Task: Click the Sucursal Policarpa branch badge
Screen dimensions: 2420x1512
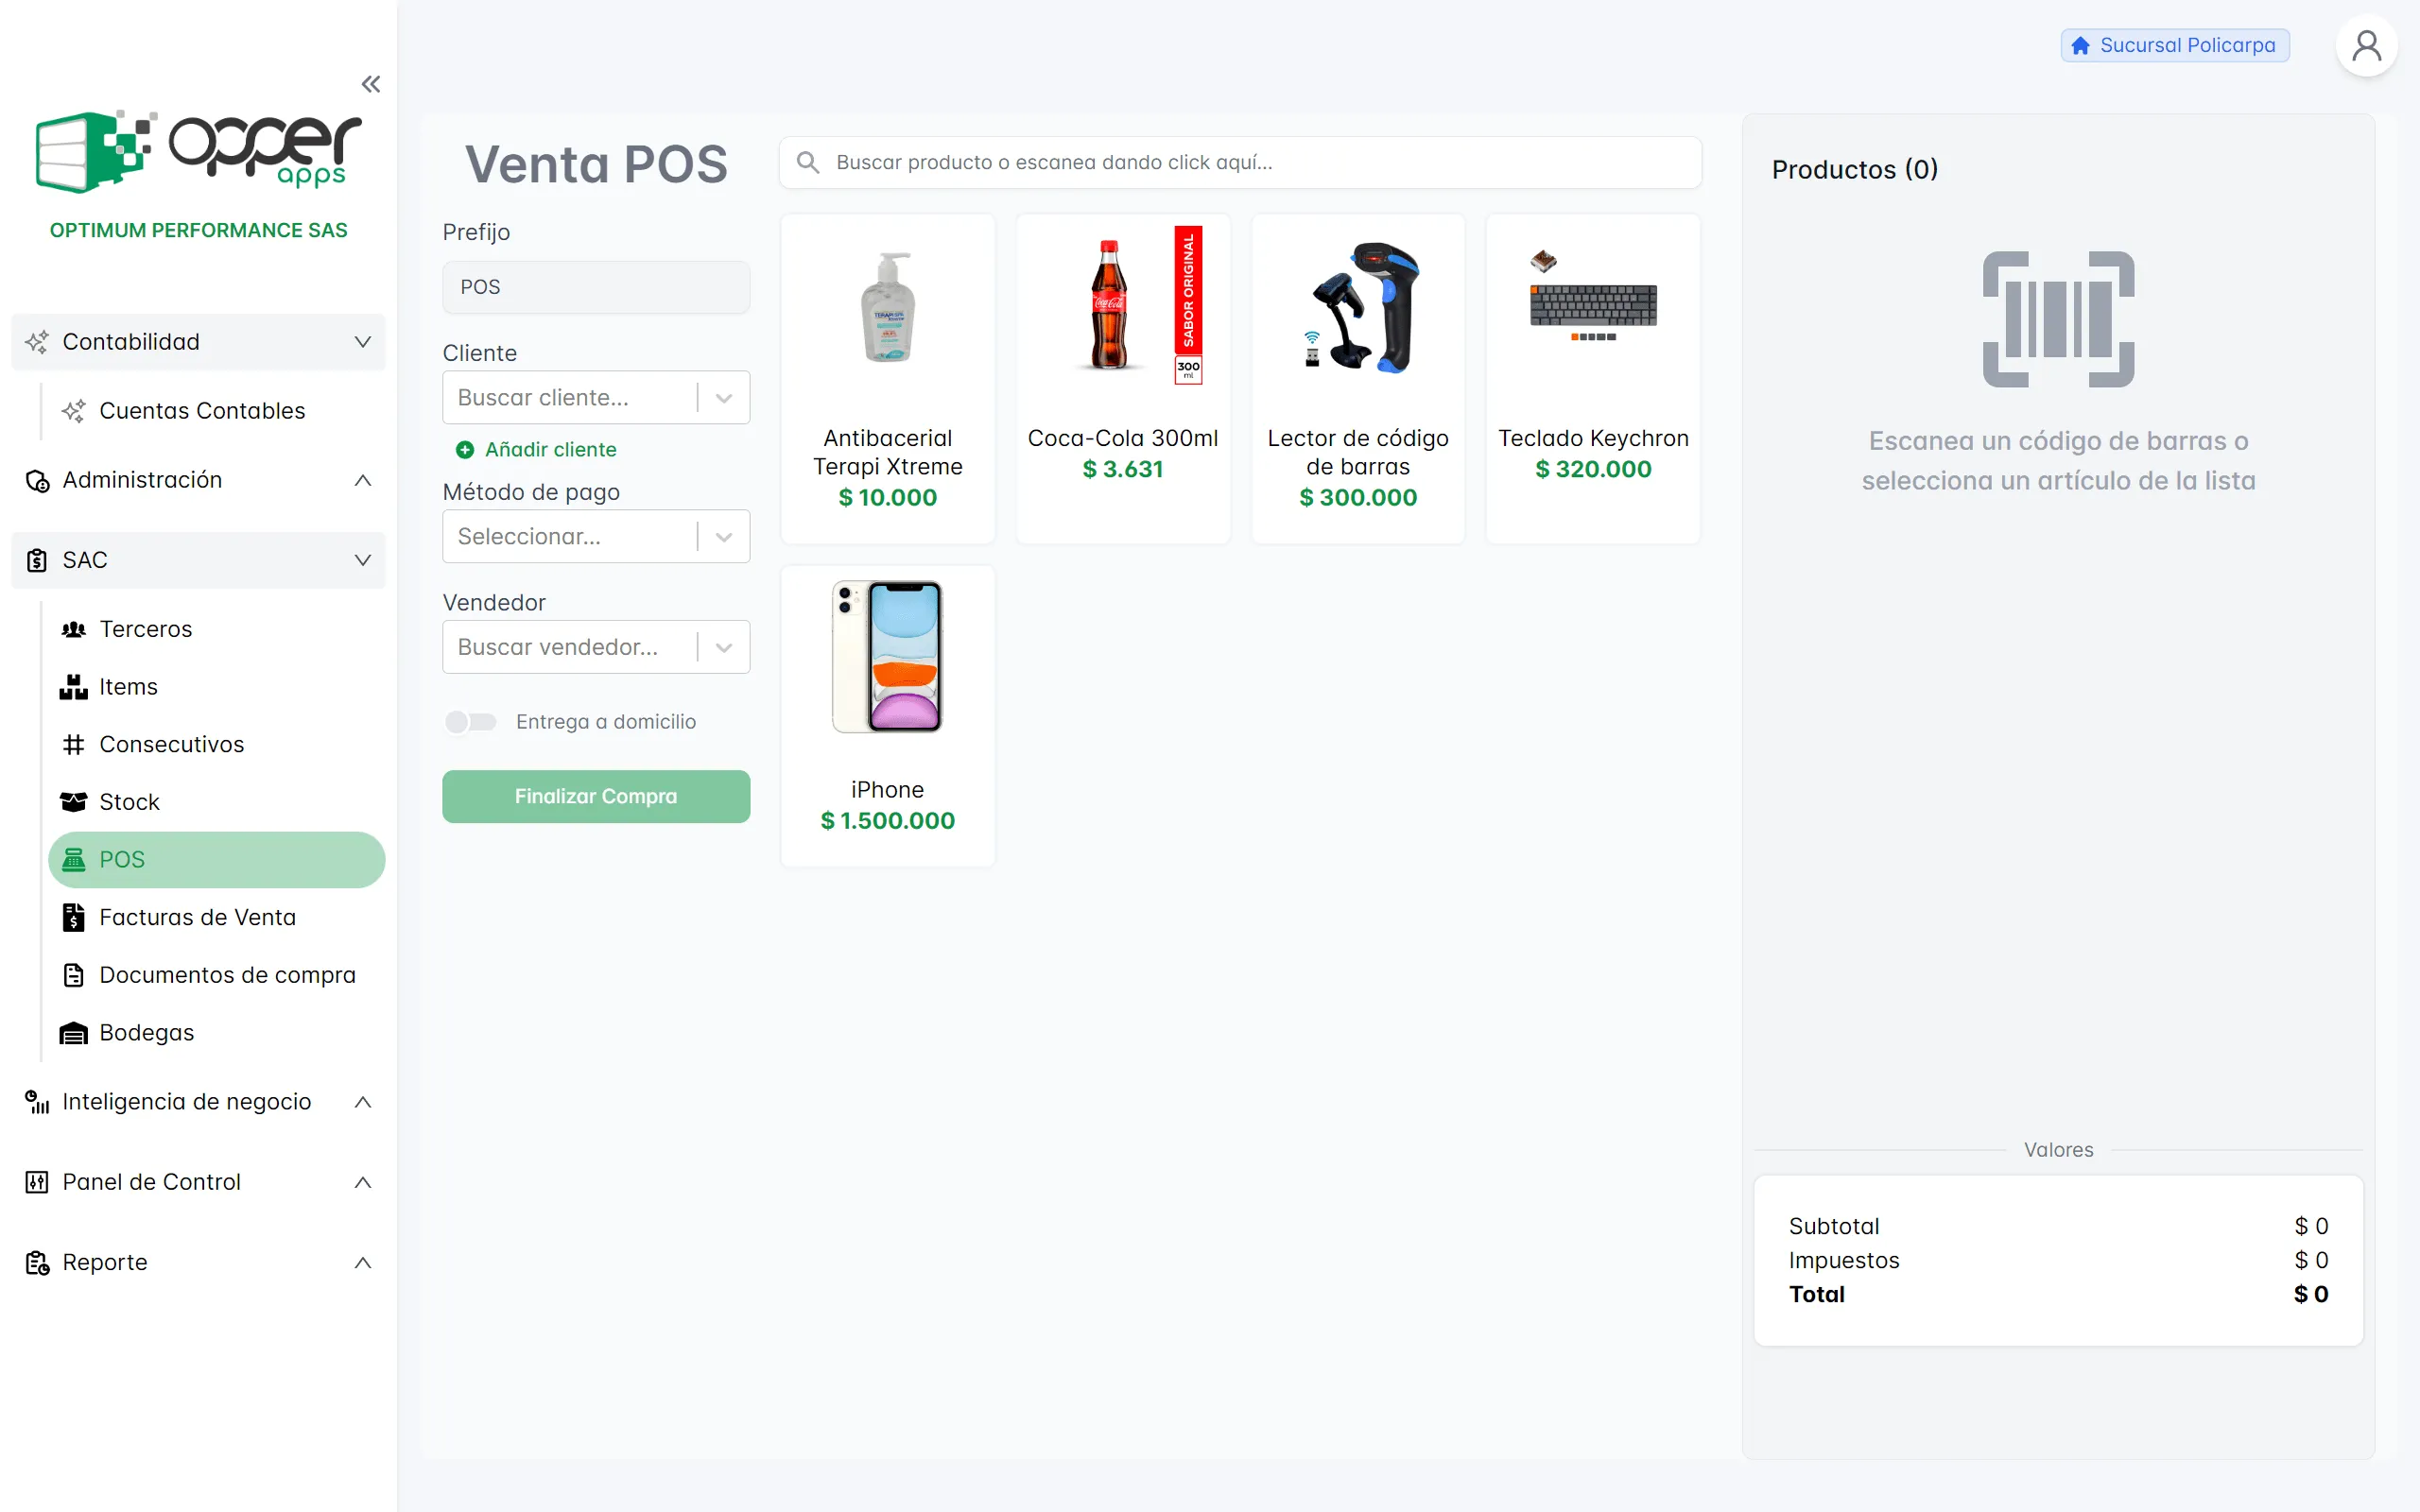Action: click(x=2174, y=46)
